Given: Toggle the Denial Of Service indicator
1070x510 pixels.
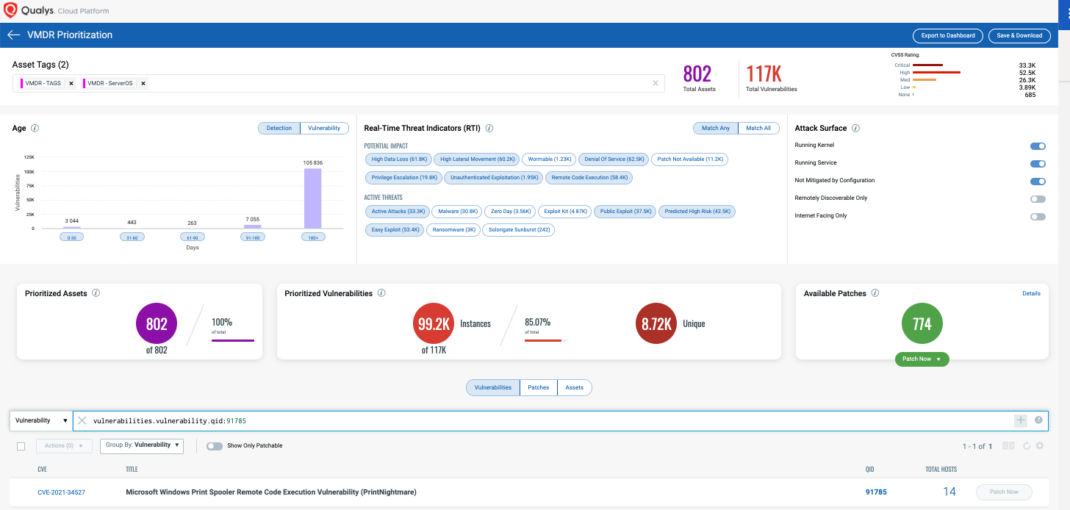Looking at the screenshot, I should click(613, 159).
